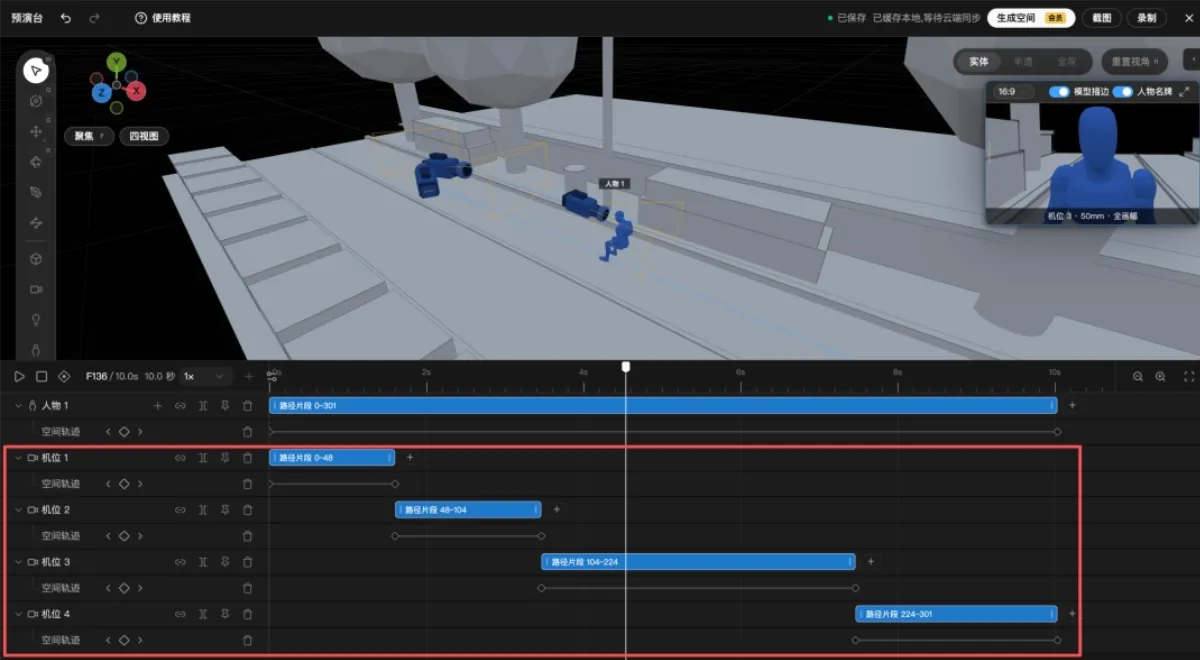The image size is (1200, 660).
Task: Add a camera from sidebar
Action: click(x=36, y=289)
